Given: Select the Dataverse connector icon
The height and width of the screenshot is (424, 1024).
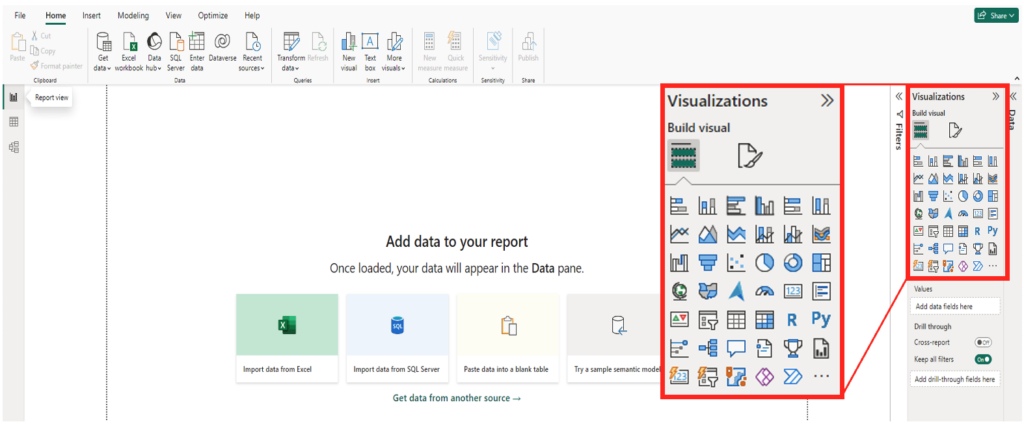Looking at the screenshot, I should pos(222,47).
